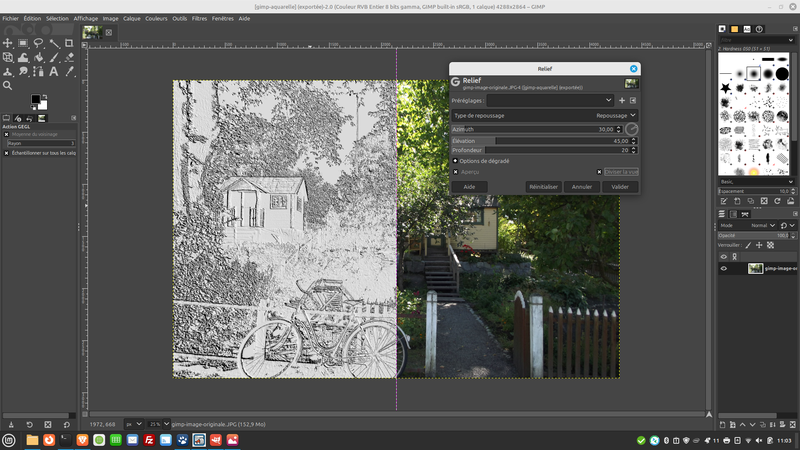Click the Azimuth angle dial

(632, 130)
